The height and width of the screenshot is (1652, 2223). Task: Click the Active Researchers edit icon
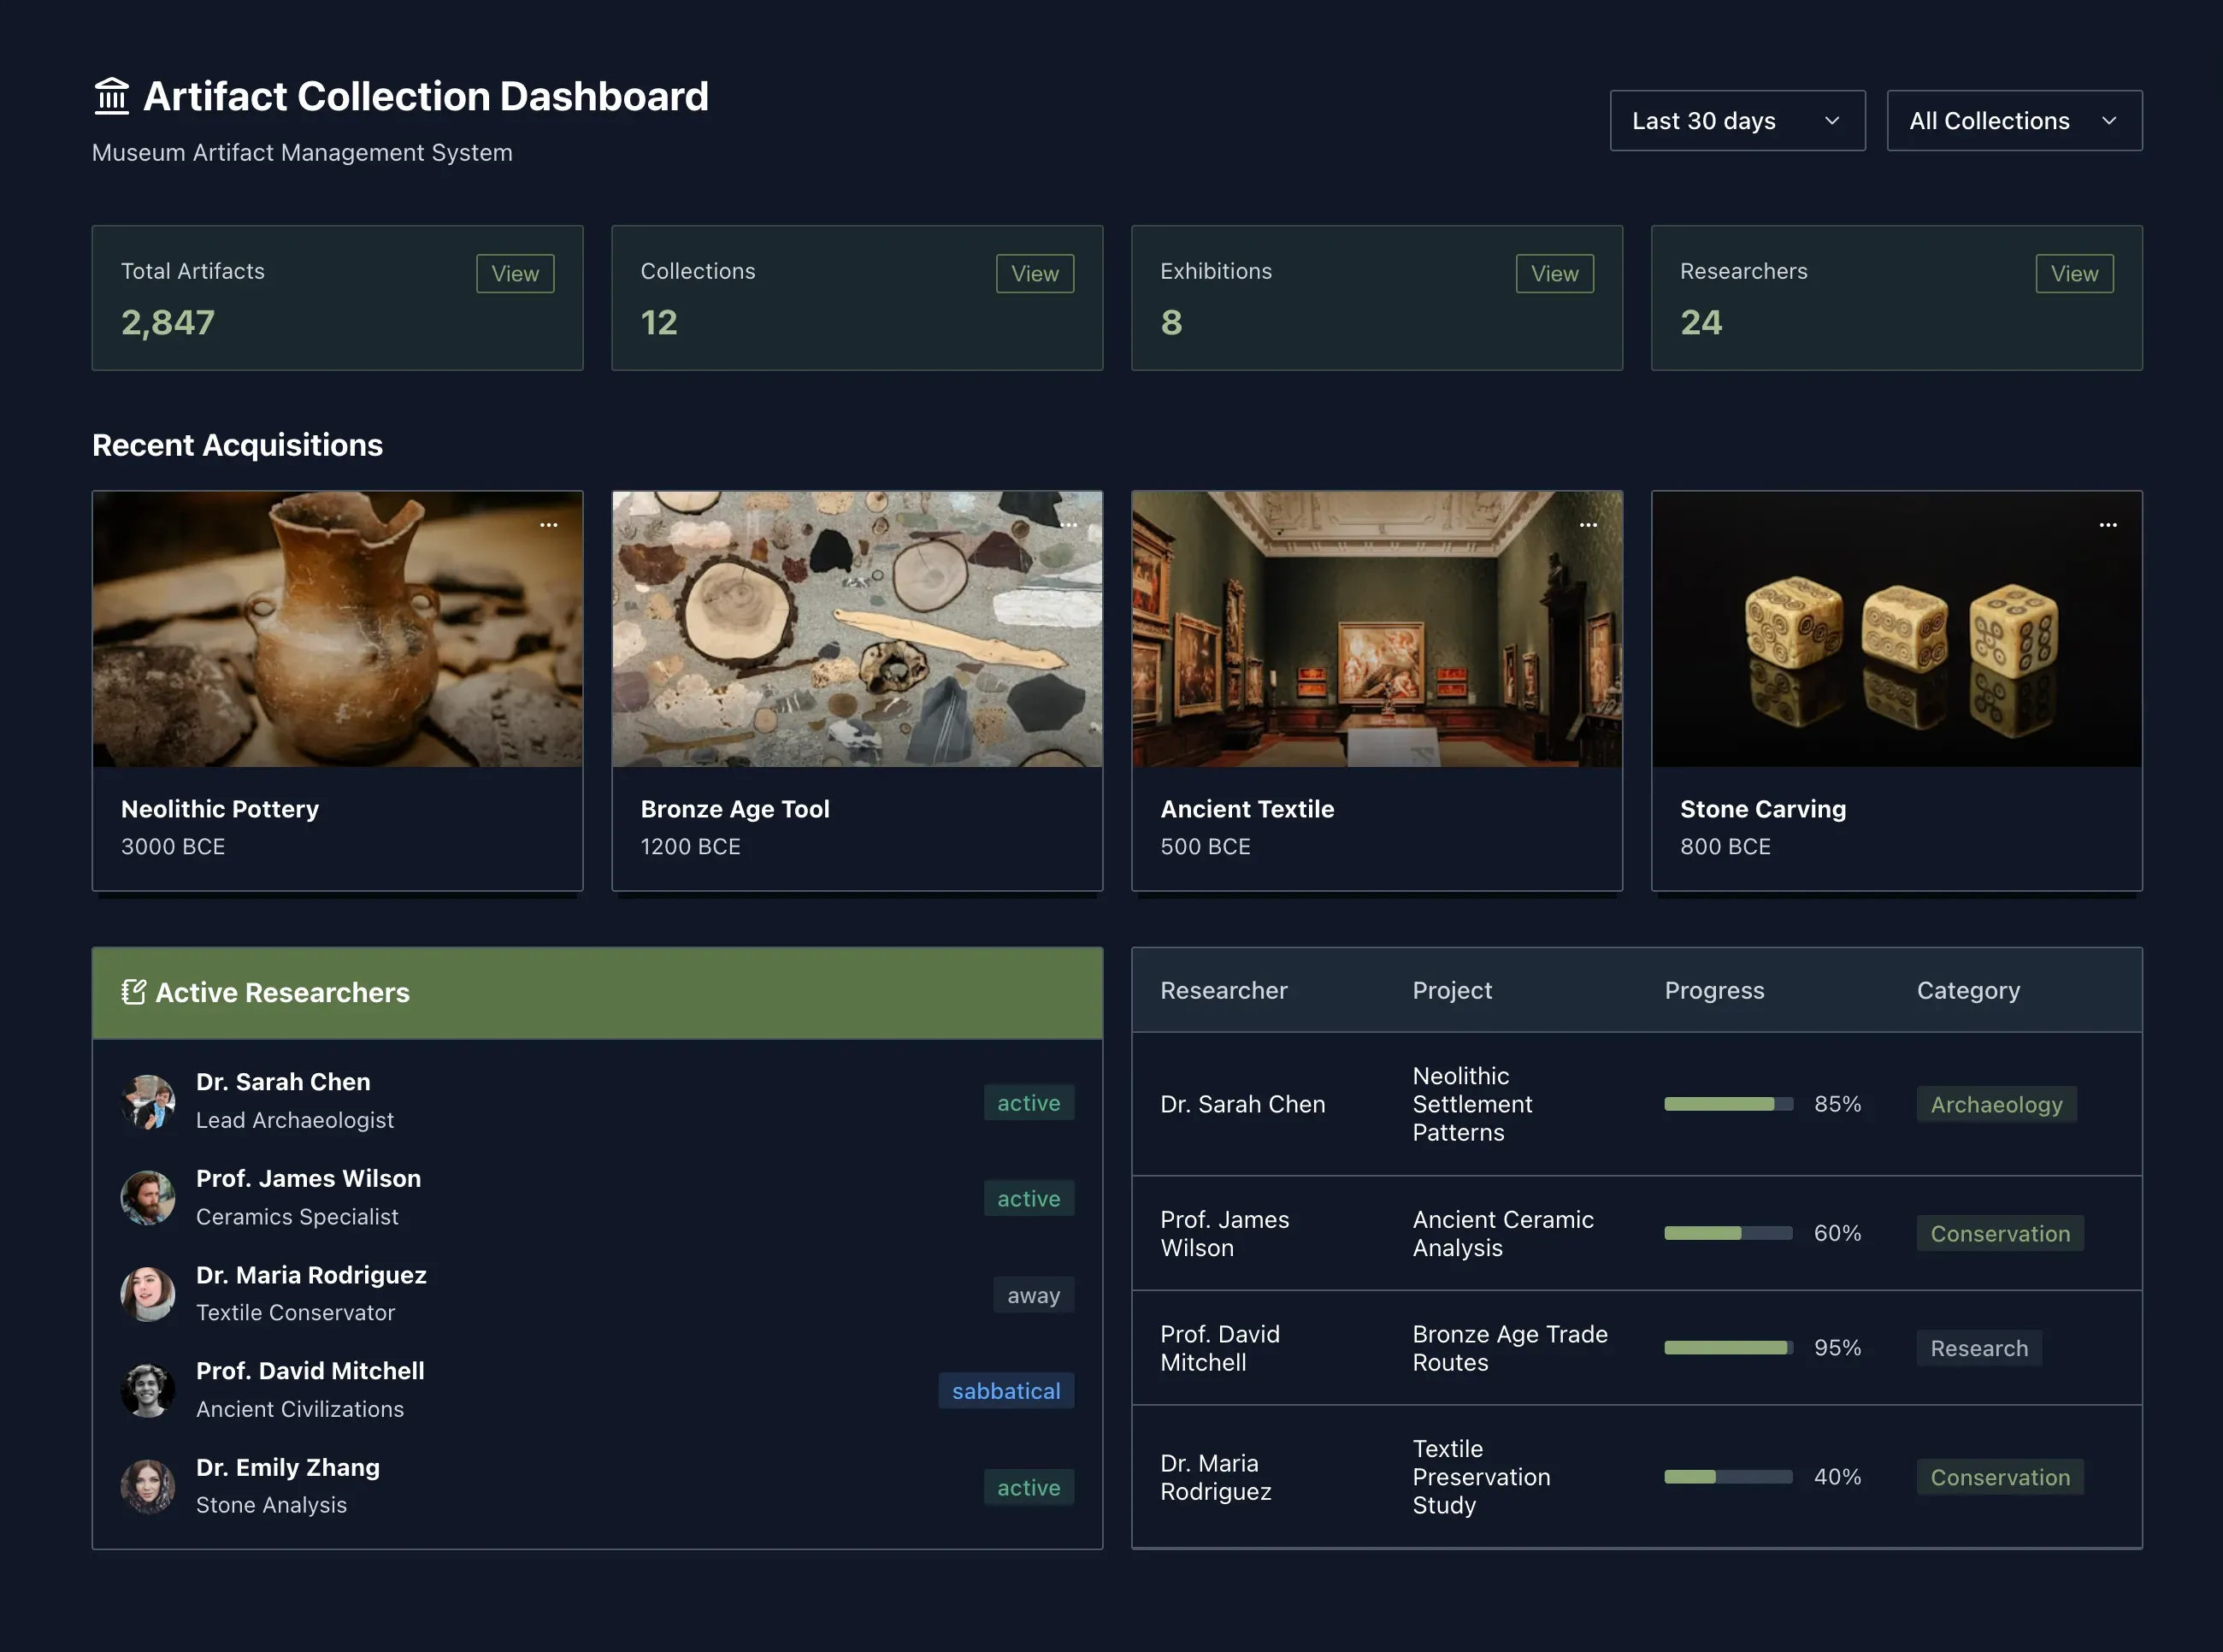133,992
